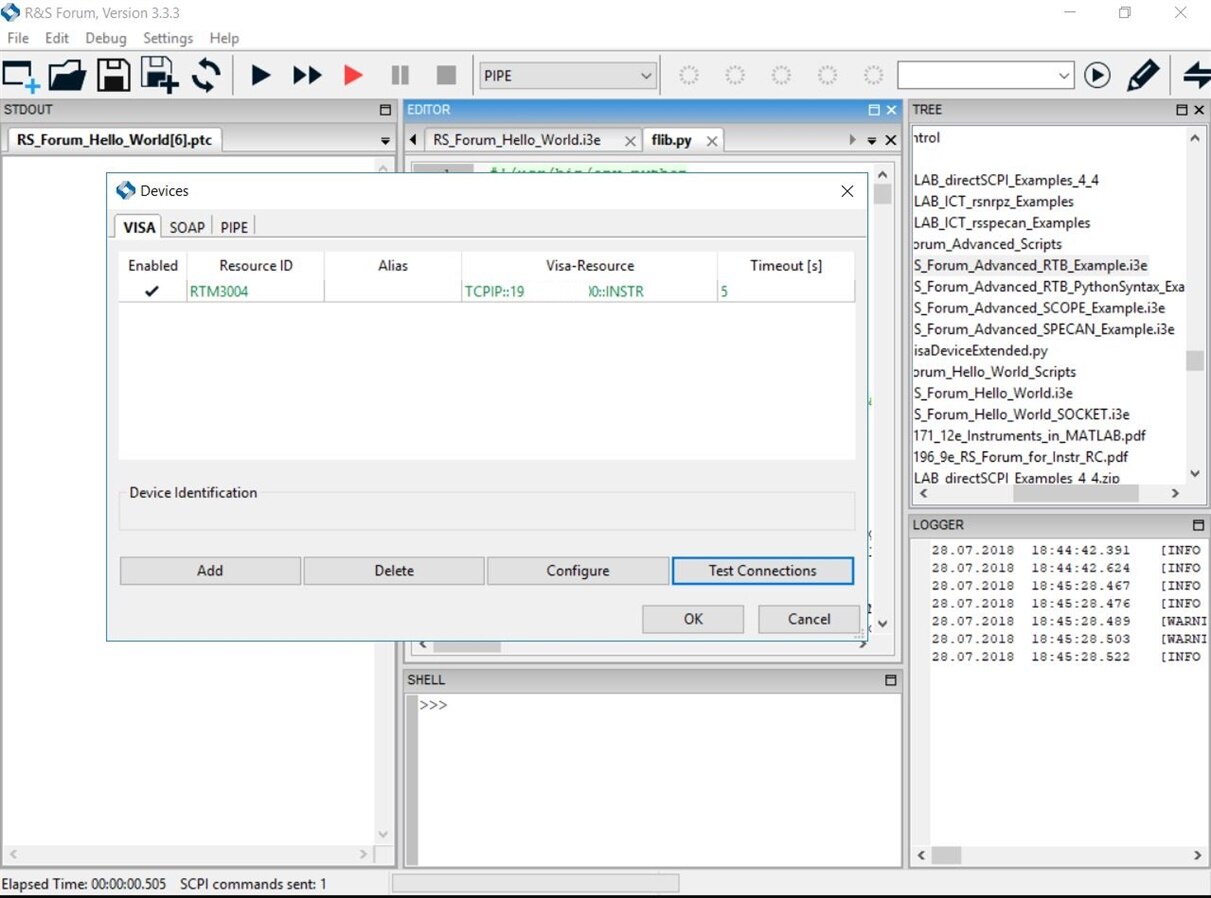Open a file with folder icon
The height and width of the screenshot is (898, 1211).
click(67, 76)
